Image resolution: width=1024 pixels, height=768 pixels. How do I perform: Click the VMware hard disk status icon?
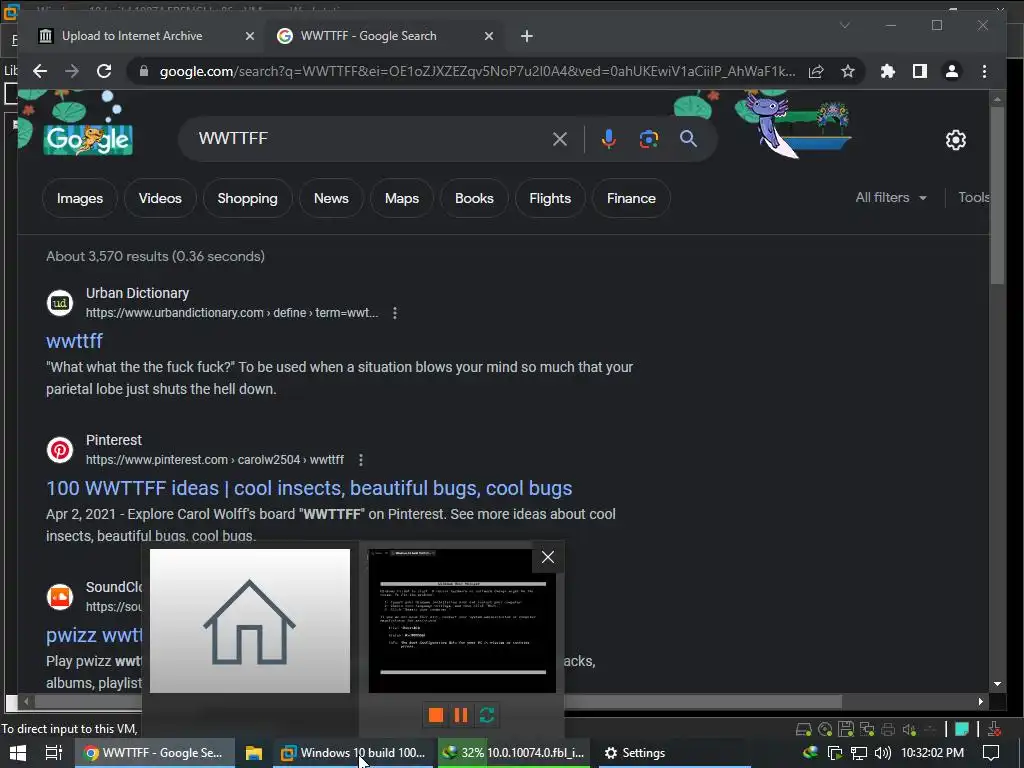(803, 729)
